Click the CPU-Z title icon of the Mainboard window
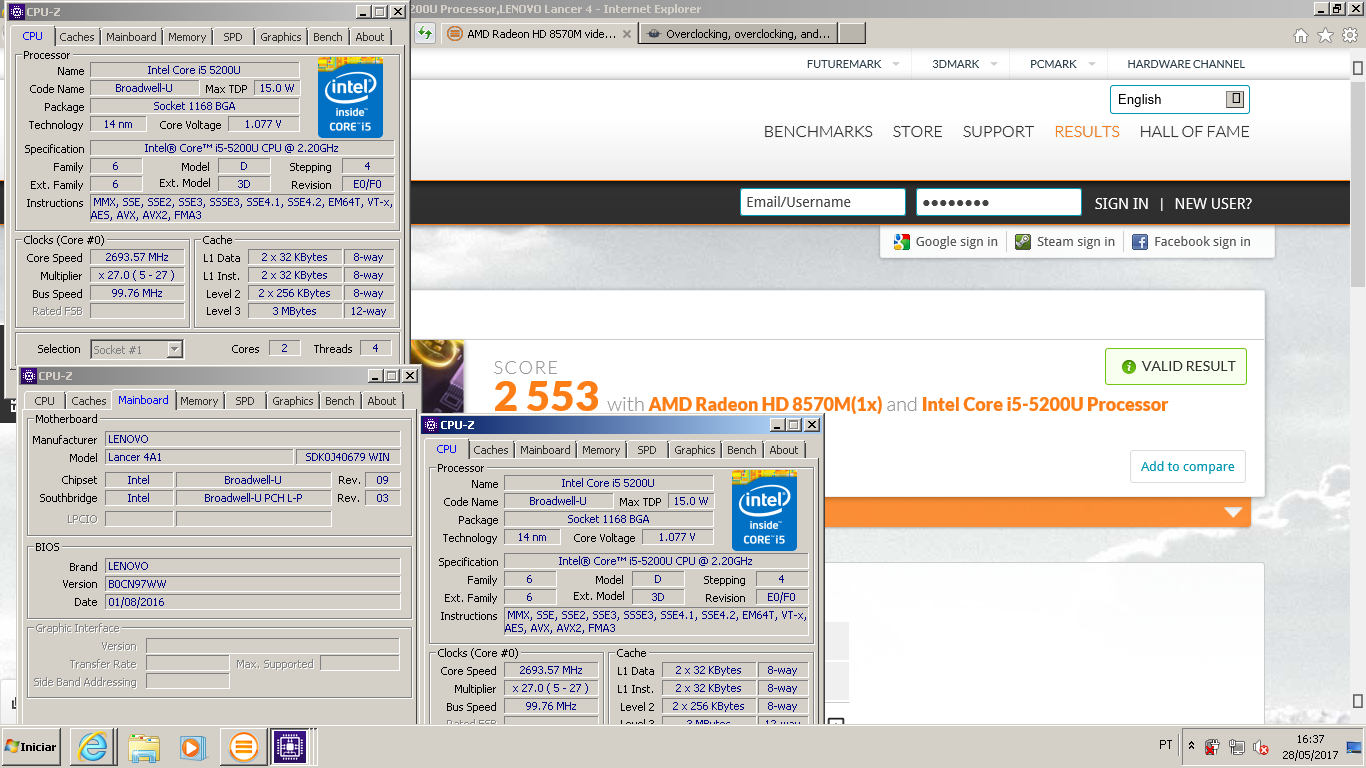 click(x=29, y=376)
